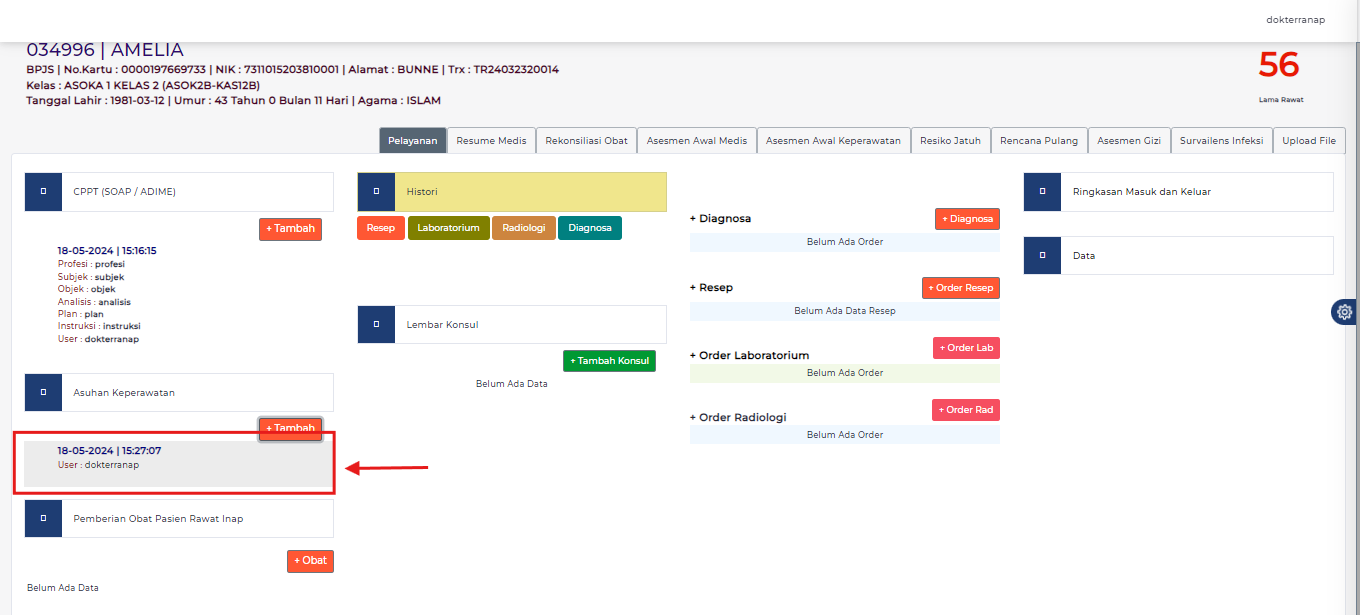The height and width of the screenshot is (615, 1360).
Task: Click the icon beside Pemberian Obat Pasien Rawat Inap
Action: (43, 519)
